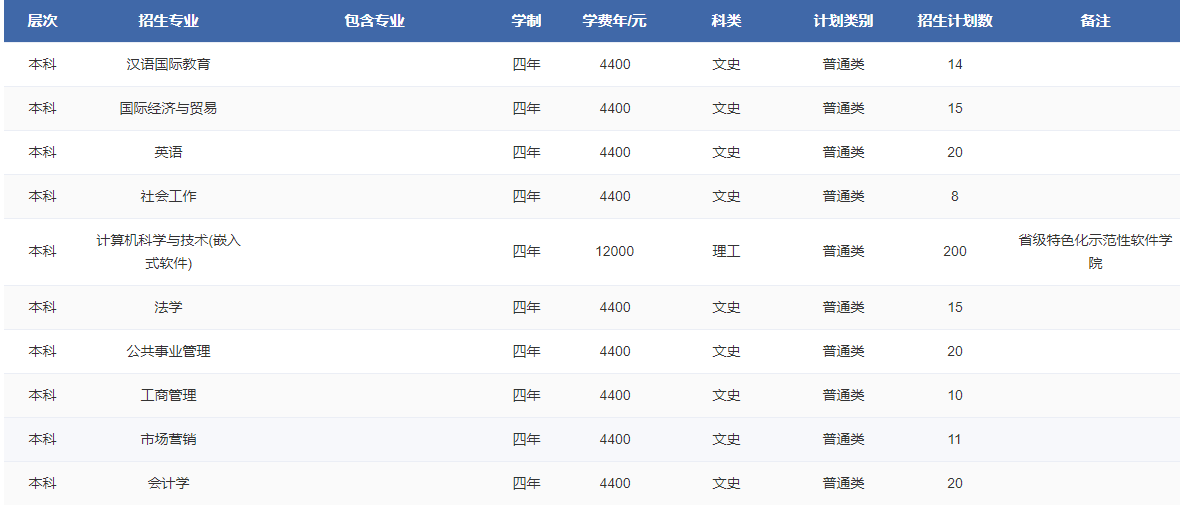
Task: Click the 招生专业 column header
Action: click(168, 21)
